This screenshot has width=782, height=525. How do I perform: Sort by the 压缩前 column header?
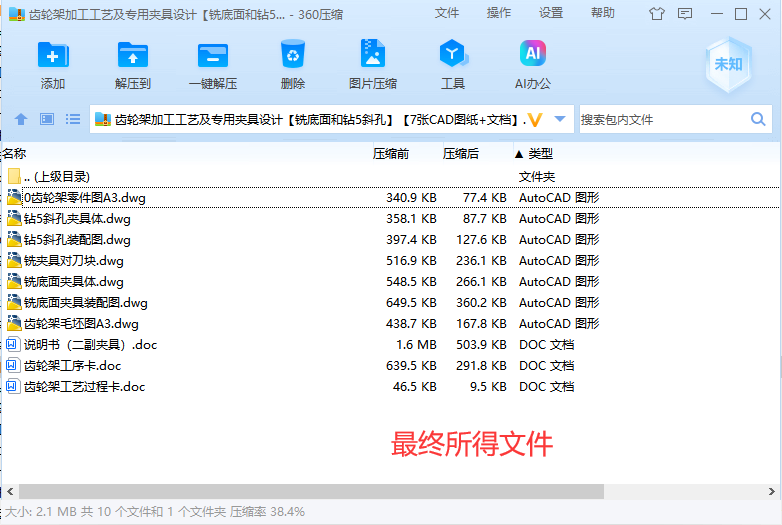click(x=391, y=154)
